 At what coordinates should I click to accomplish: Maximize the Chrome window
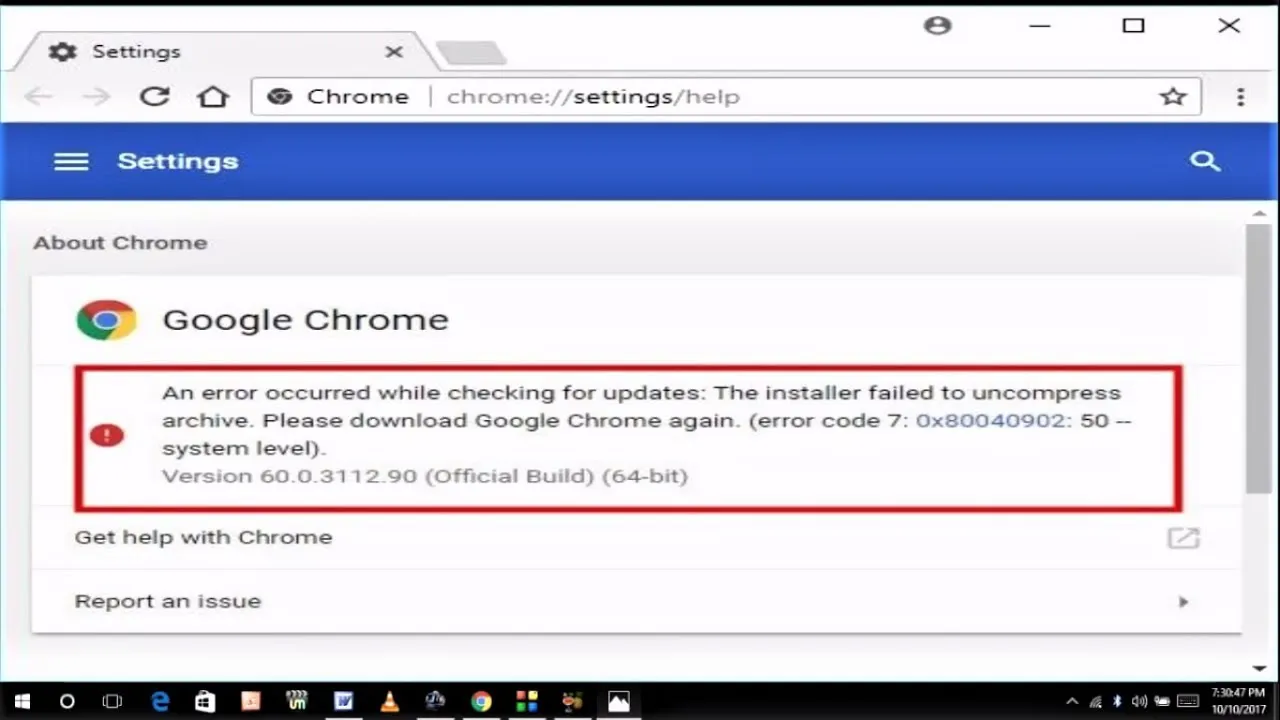(1133, 26)
